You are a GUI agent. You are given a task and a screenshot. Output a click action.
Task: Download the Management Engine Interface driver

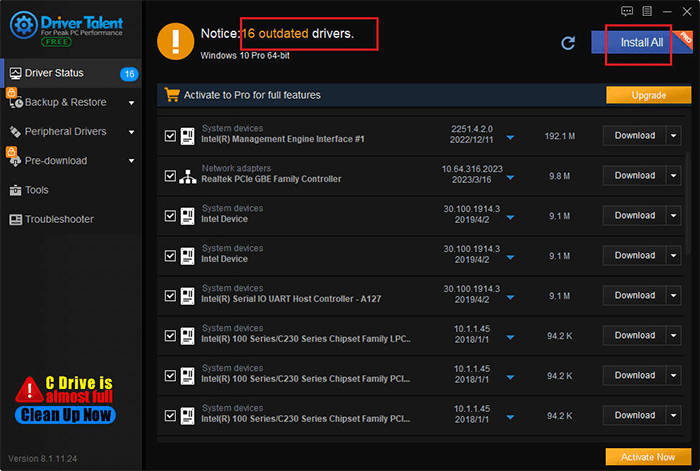[x=634, y=136]
